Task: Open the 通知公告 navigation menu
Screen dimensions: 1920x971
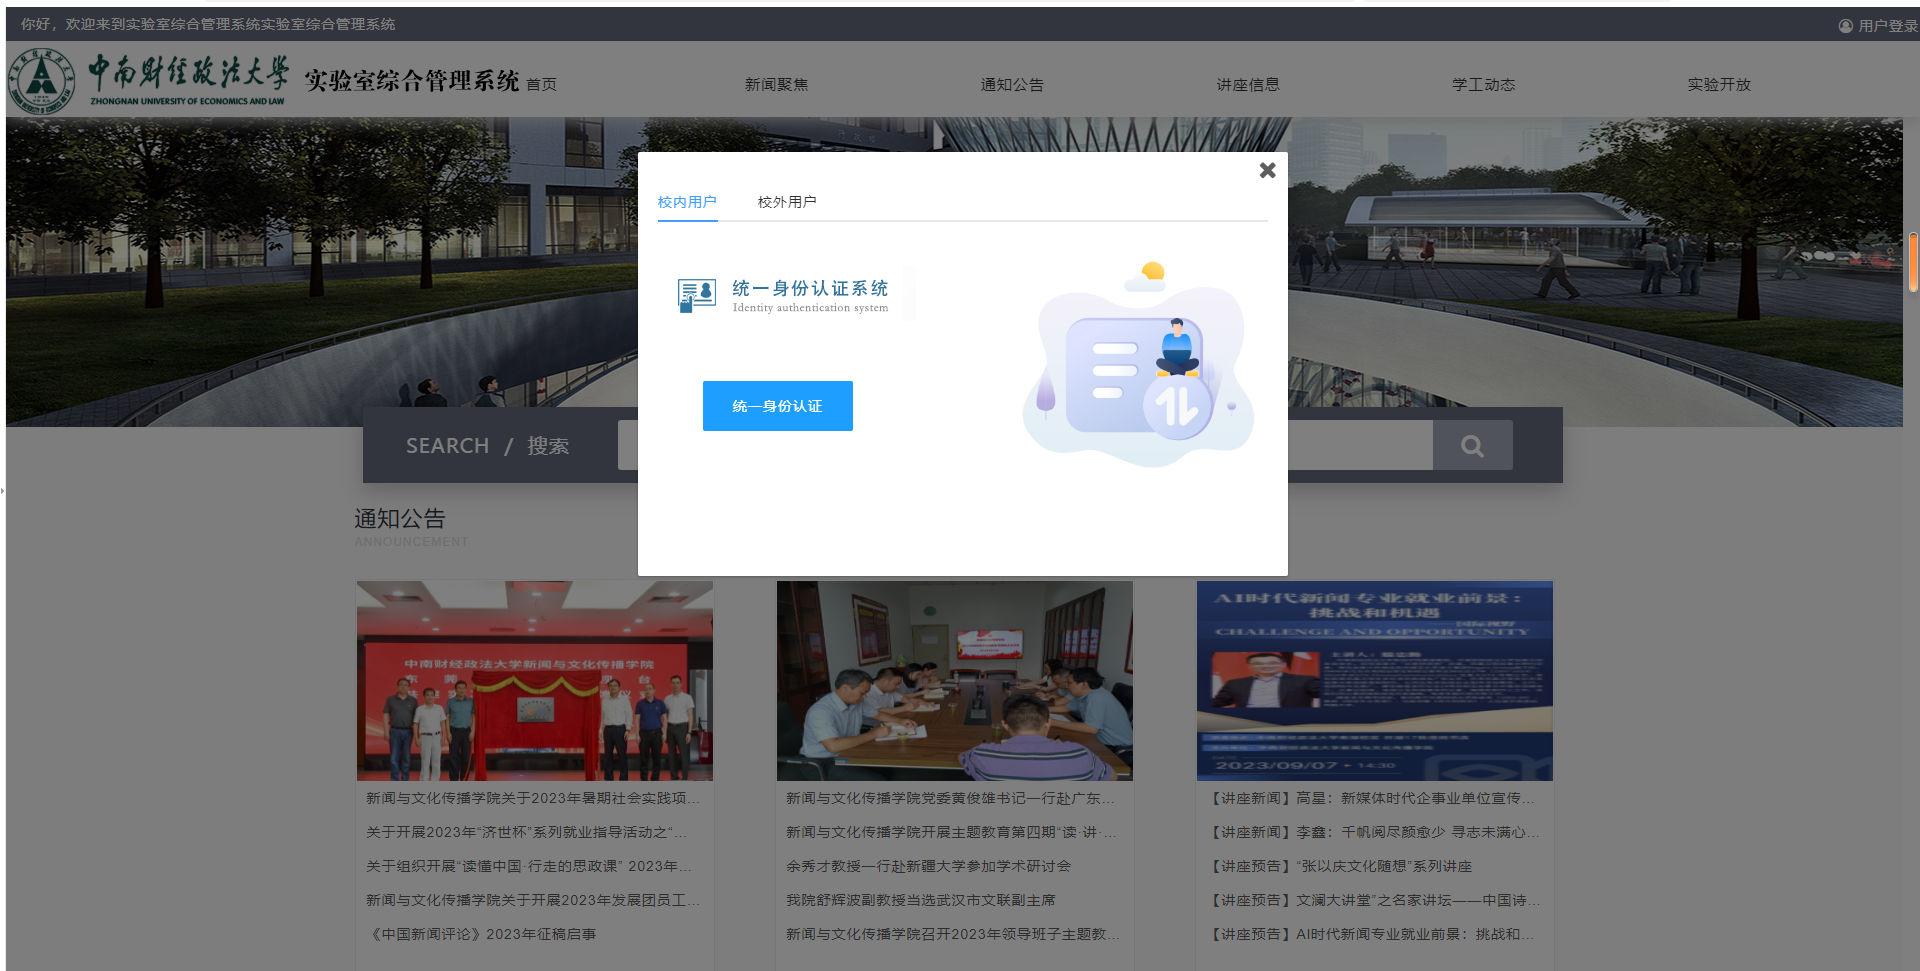Action: [1012, 85]
